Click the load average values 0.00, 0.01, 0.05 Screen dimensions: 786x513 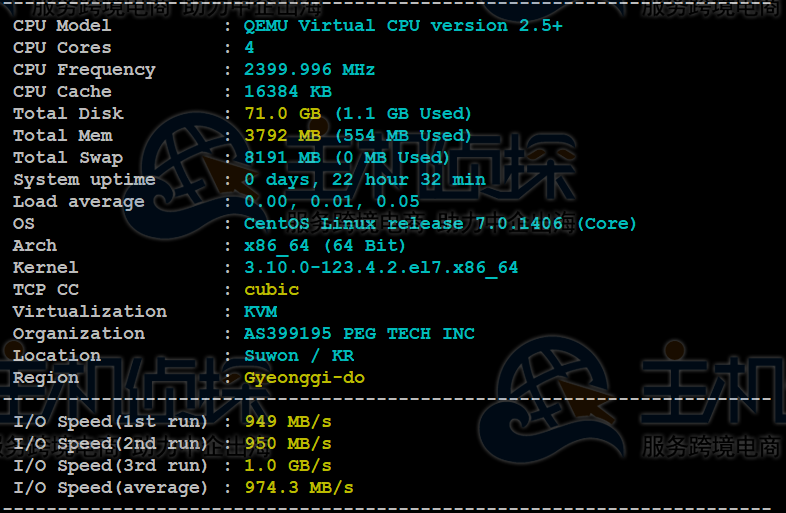coord(332,202)
